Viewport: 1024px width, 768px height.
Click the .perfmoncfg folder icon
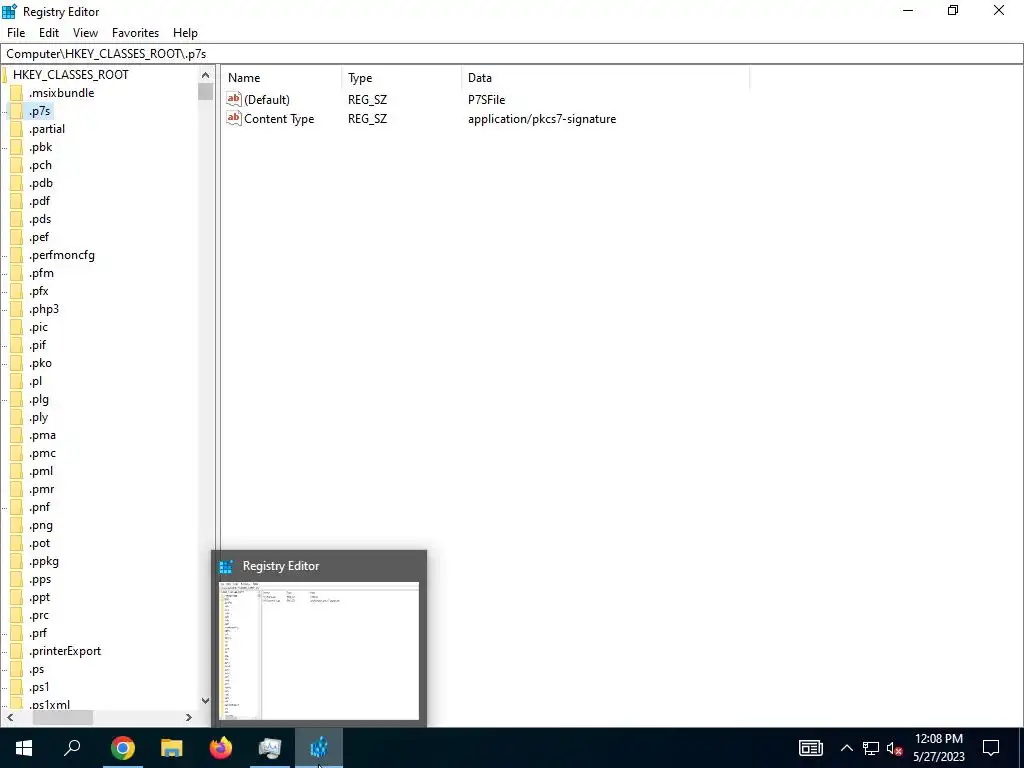[16, 255]
